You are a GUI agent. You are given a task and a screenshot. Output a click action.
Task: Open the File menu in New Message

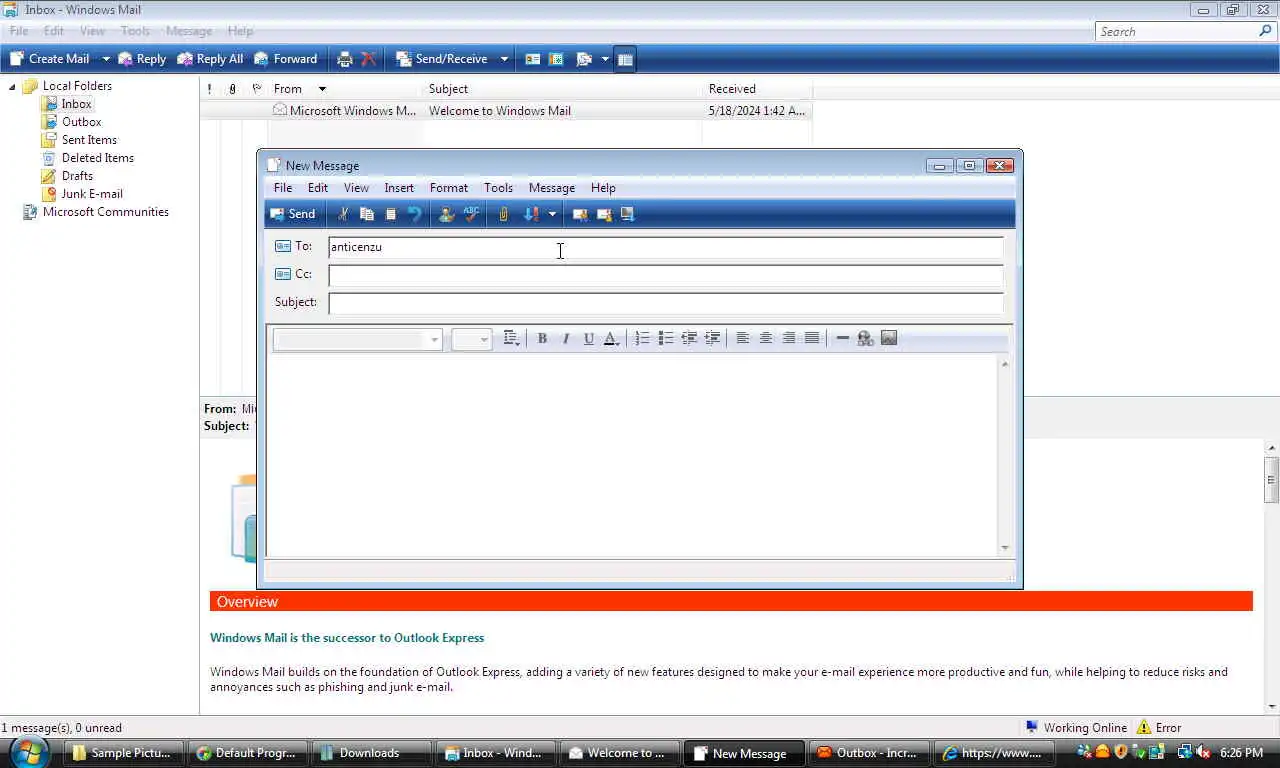pyautogui.click(x=283, y=188)
